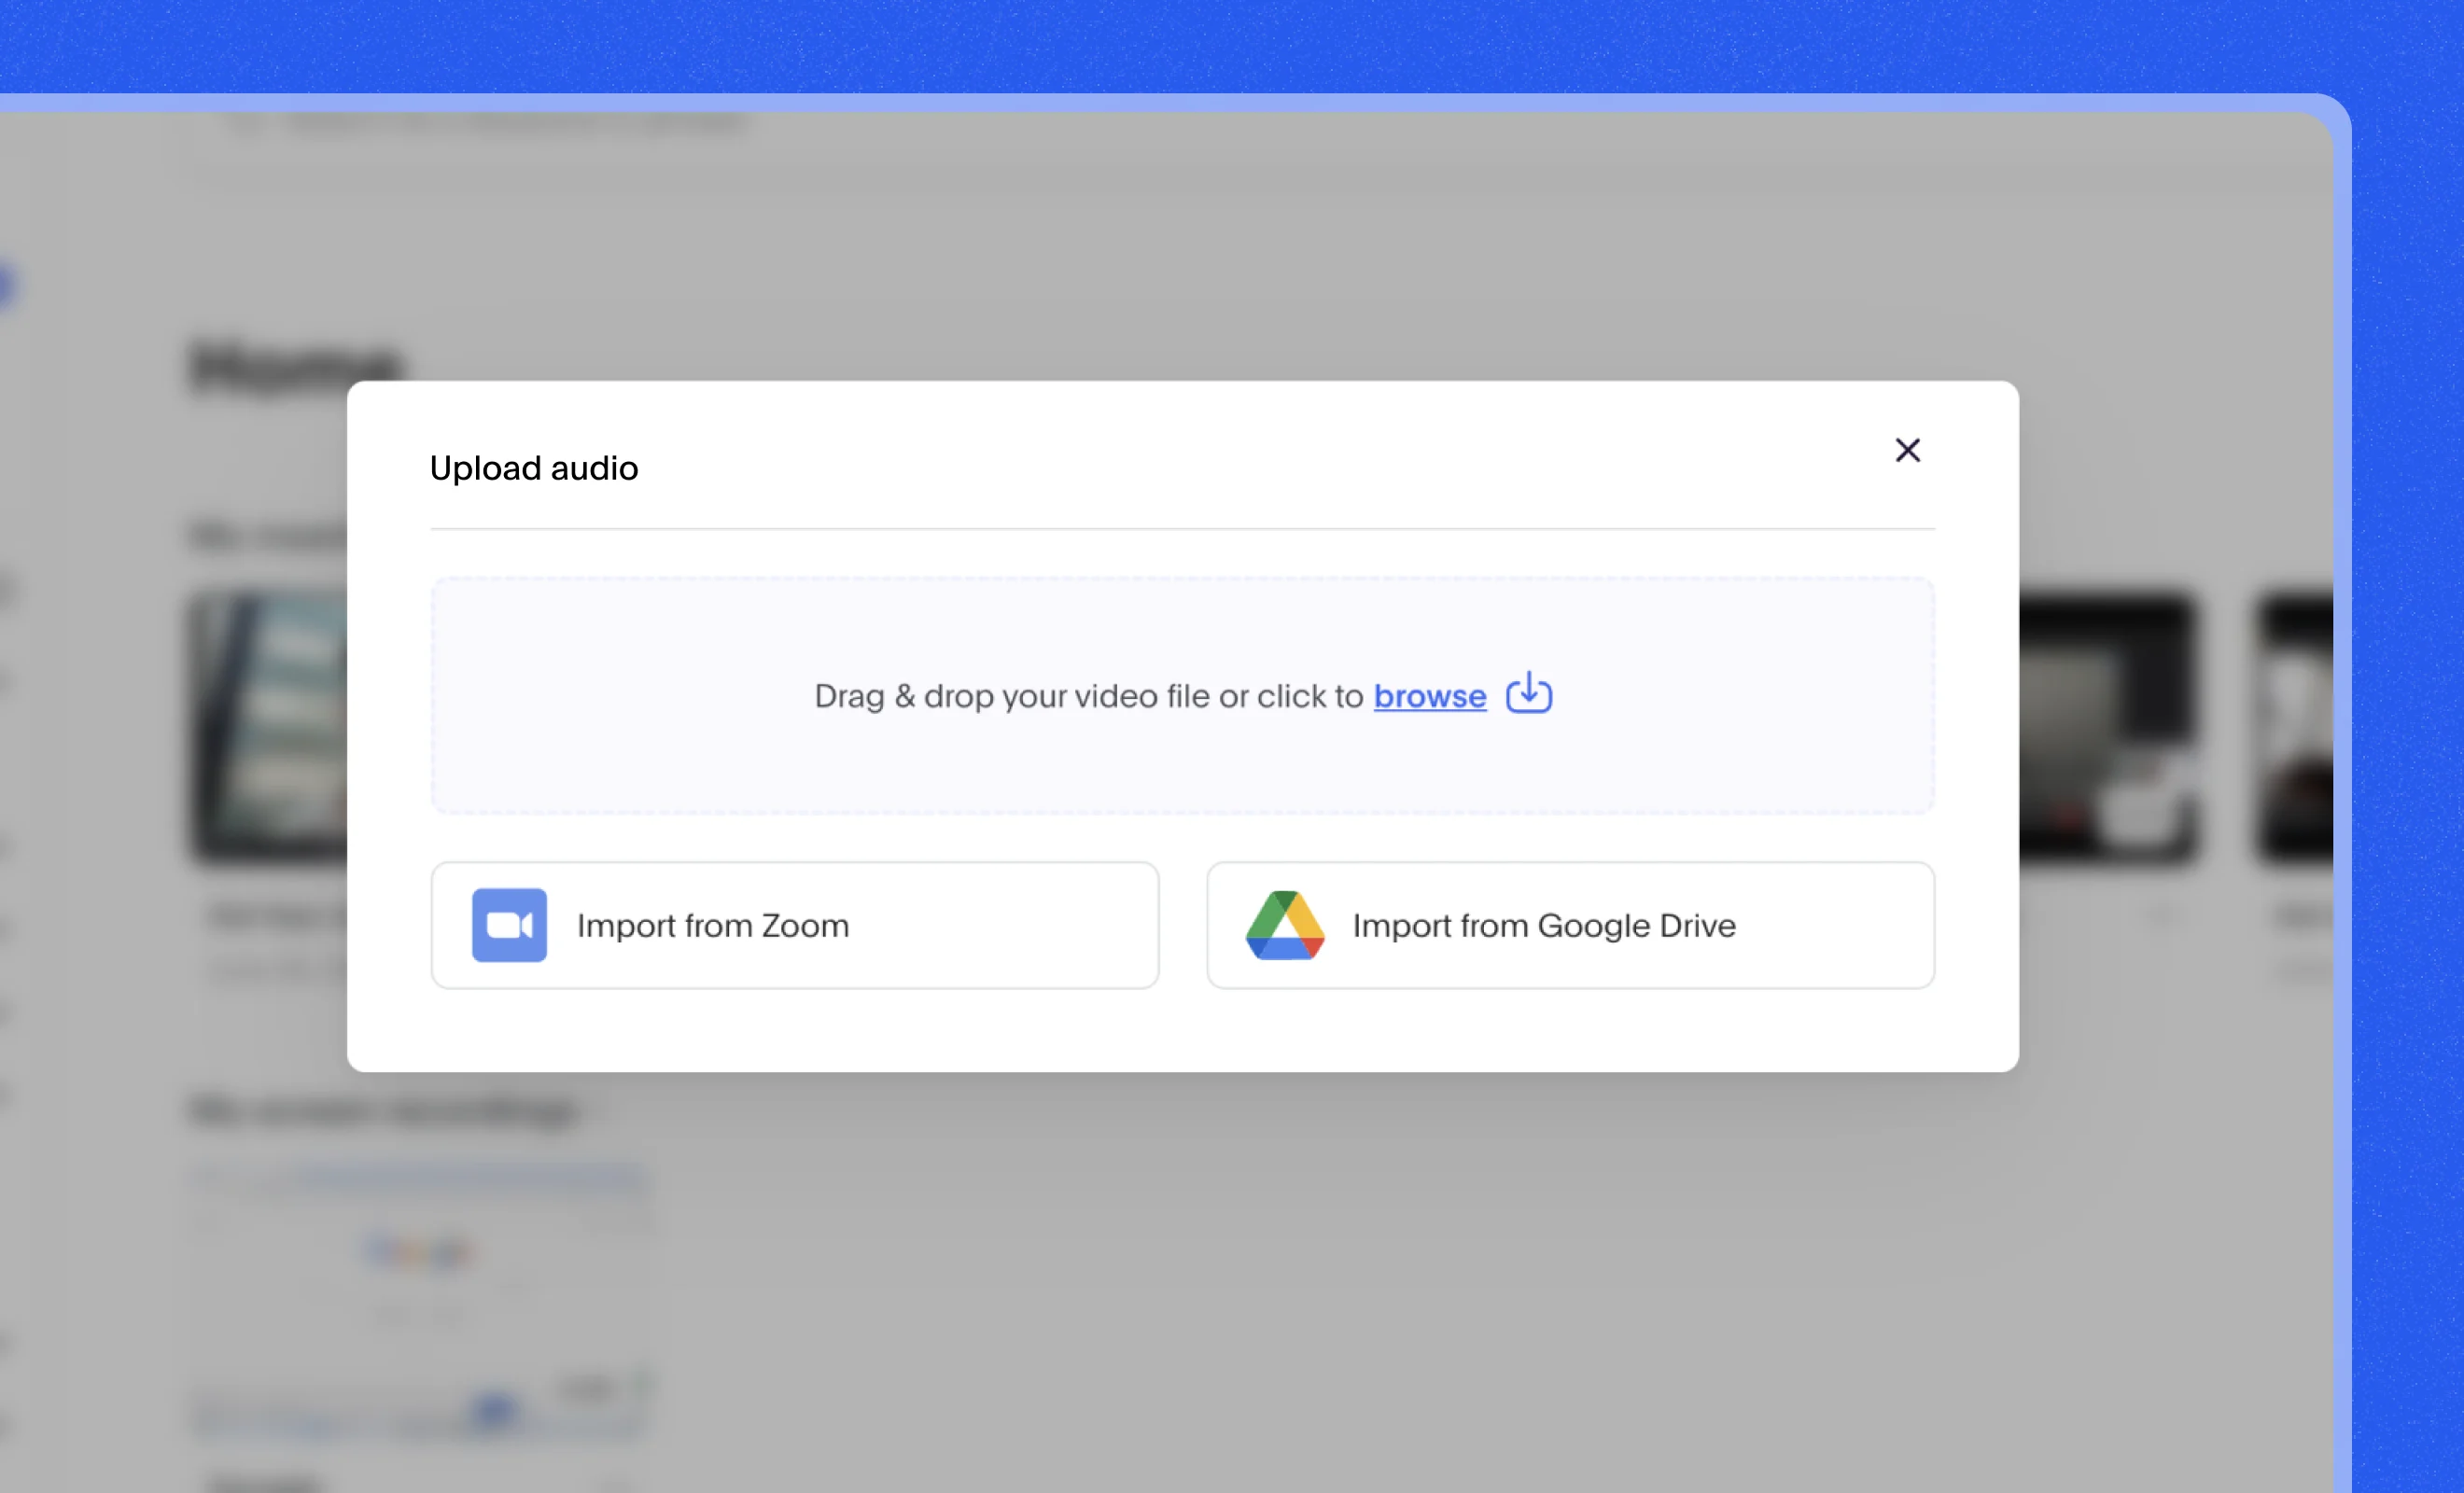Open blurred video thumbnail right of dialog

pyautogui.click(x=2108, y=727)
